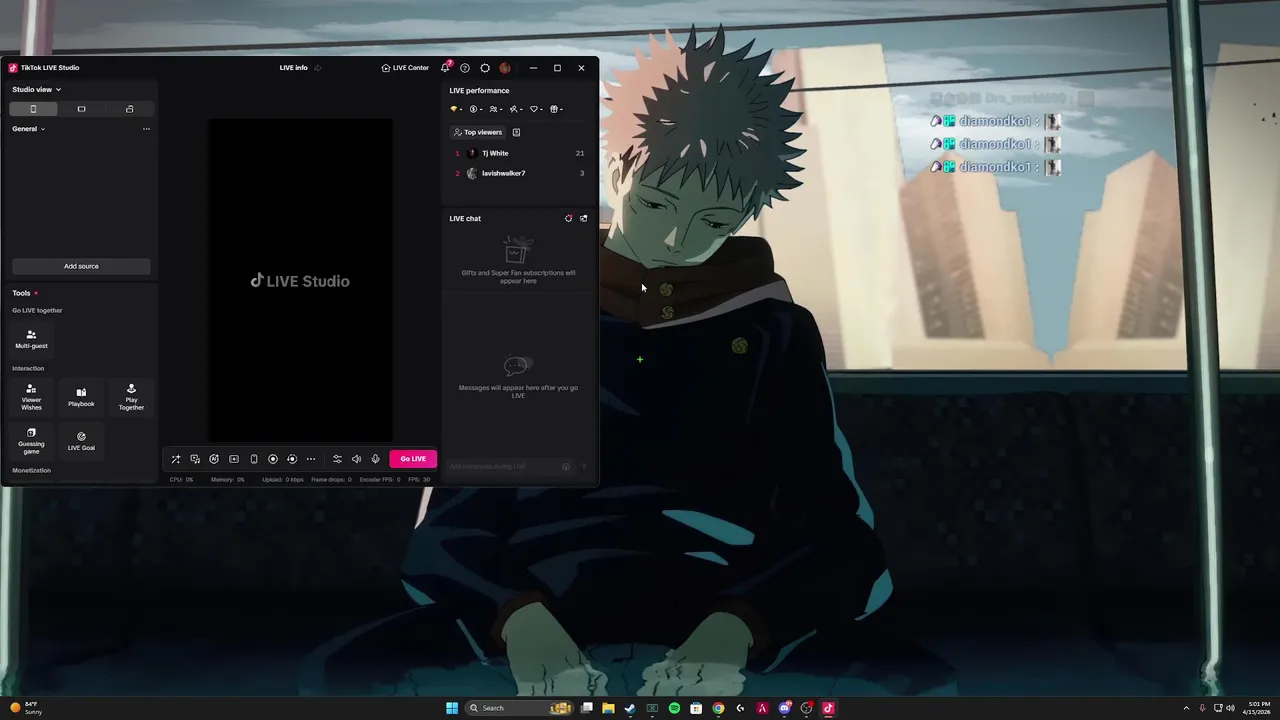Image resolution: width=1280 pixels, height=720 pixels.
Task: Click the pink Go LIVE button
Action: 413,459
